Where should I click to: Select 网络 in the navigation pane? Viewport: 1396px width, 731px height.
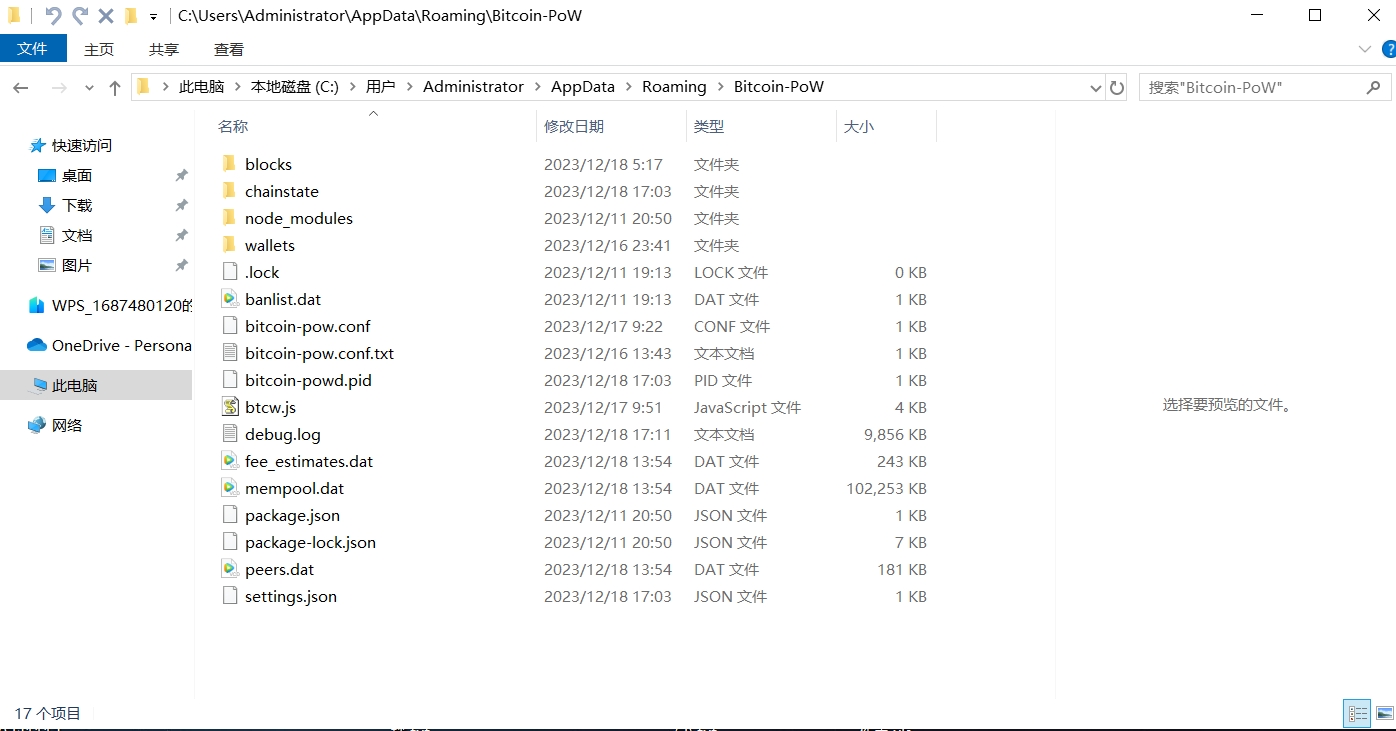tap(67, 425)
